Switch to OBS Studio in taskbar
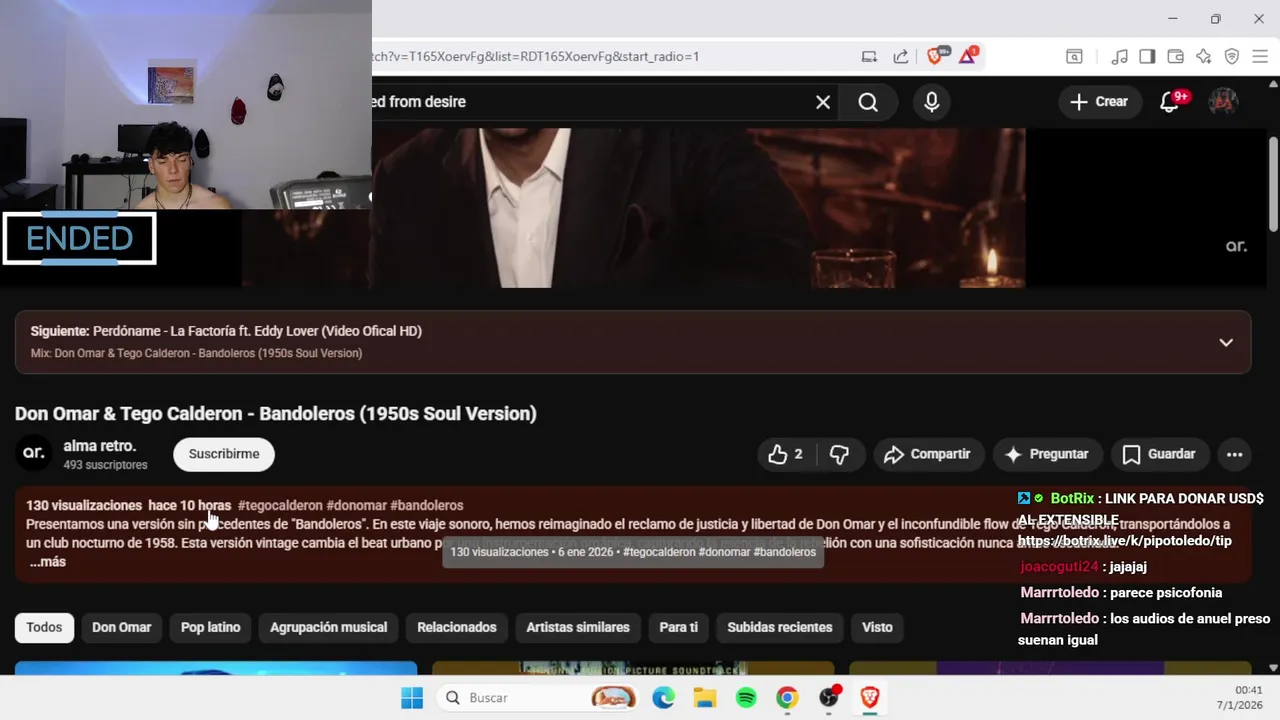 829,698
